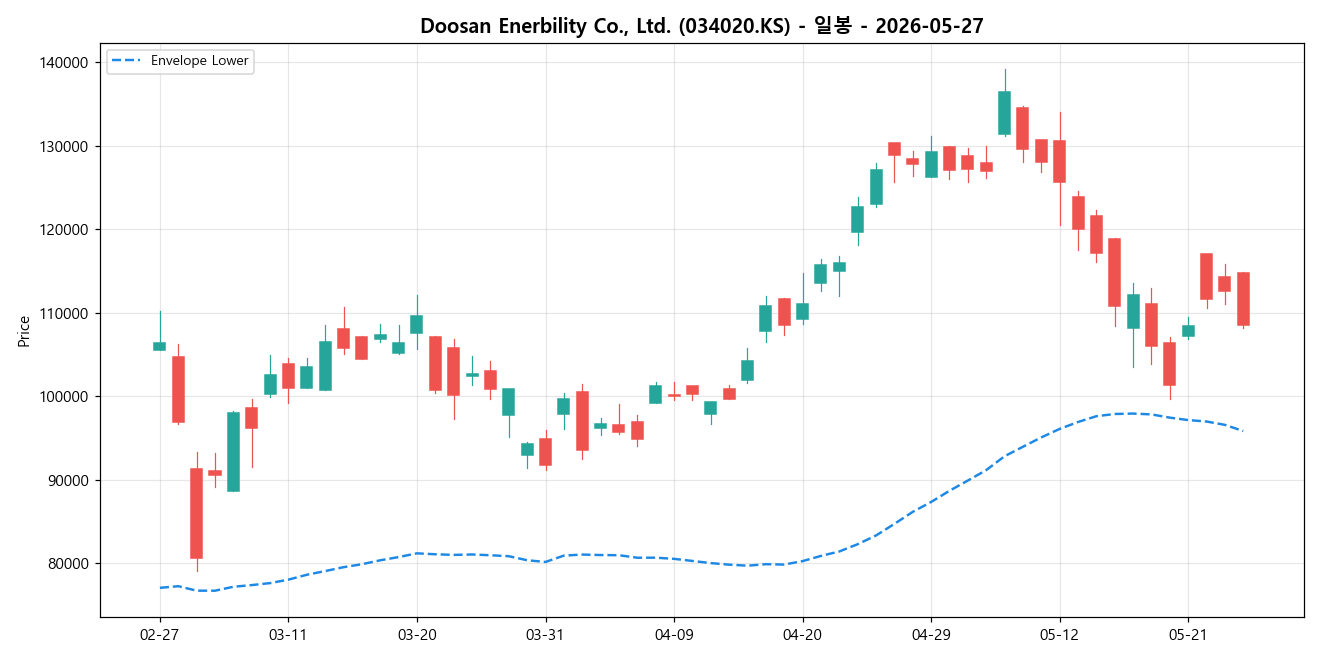Viewport: 1320px width, 660px height.
Task: Click the last red candle on the right
Action: [1243, 299]
